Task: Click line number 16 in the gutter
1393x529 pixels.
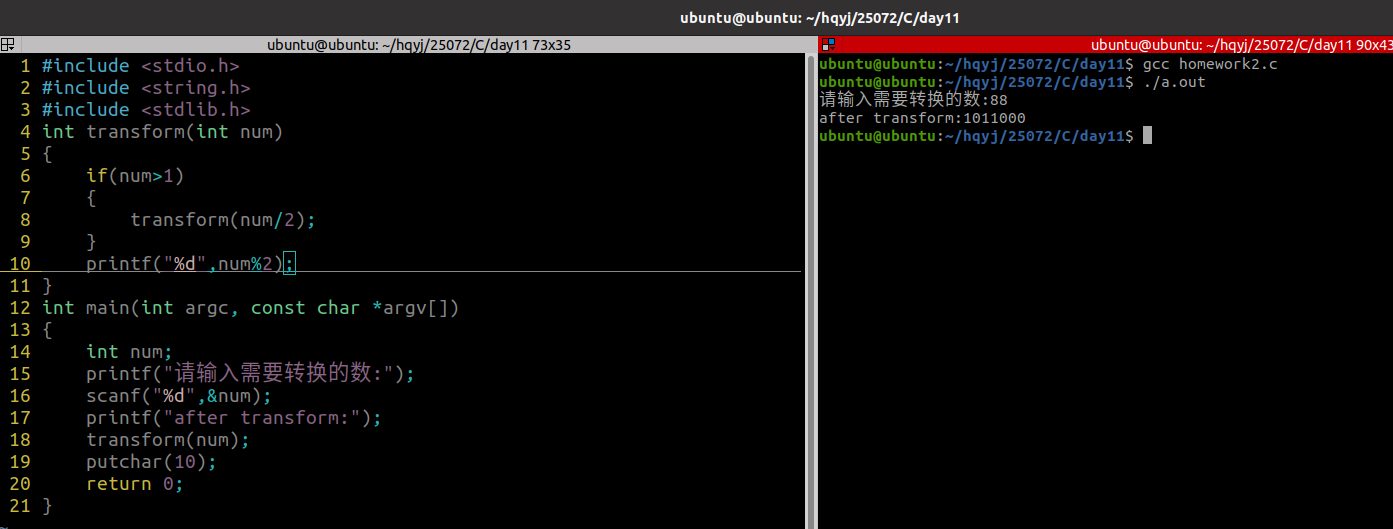Action: coord(20,396)
